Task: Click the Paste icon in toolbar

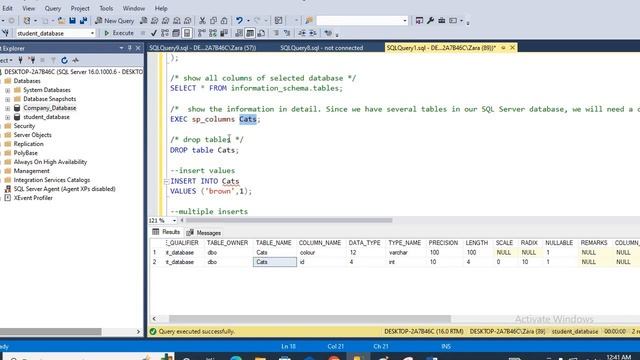Action: [224, 20]
